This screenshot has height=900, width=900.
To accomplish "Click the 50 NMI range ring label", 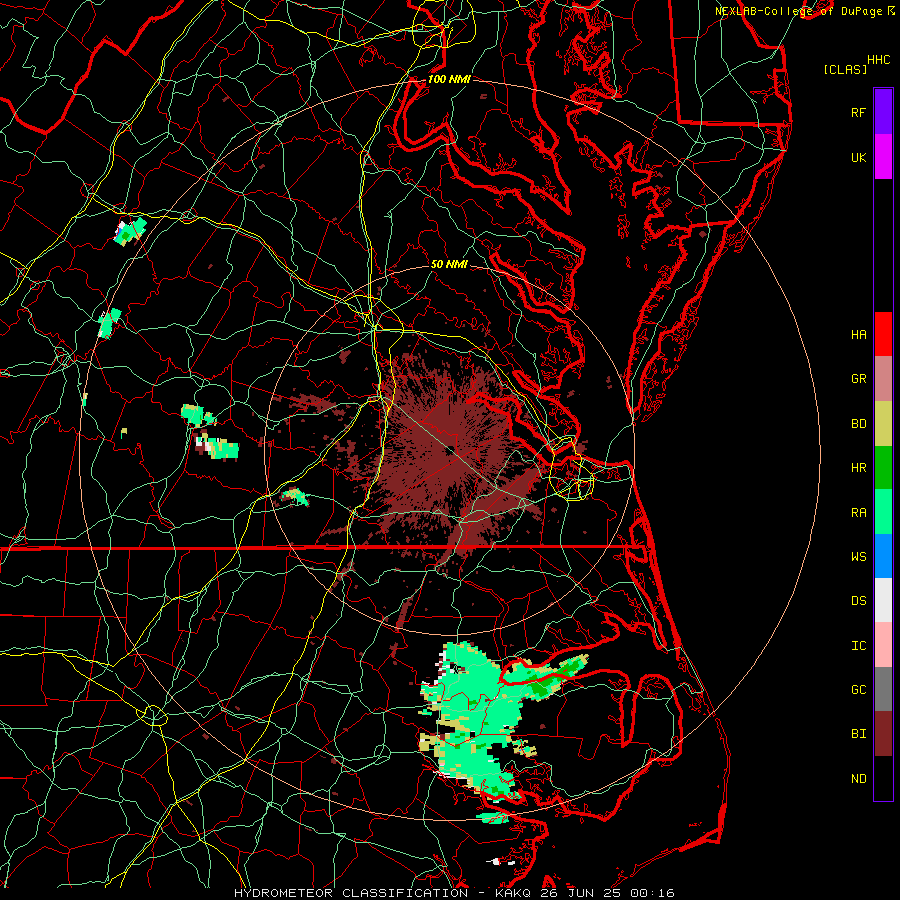I will 449,264.
